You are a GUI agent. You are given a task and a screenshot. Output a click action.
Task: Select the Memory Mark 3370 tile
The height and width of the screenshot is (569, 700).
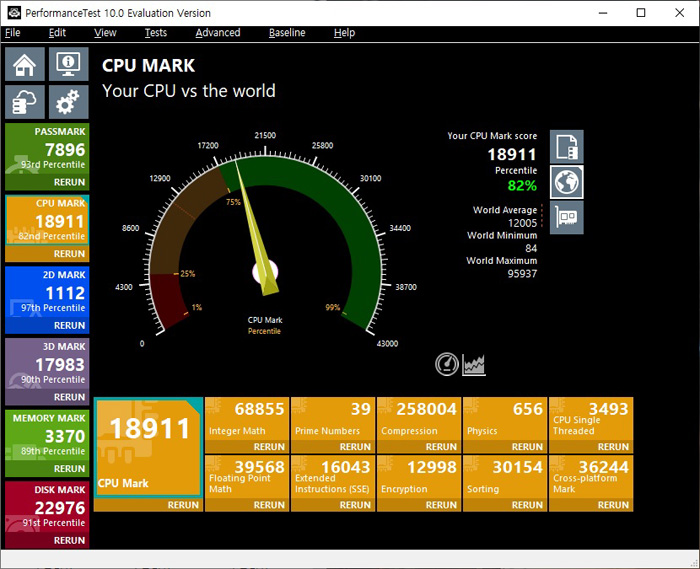(x=47, y=436)
